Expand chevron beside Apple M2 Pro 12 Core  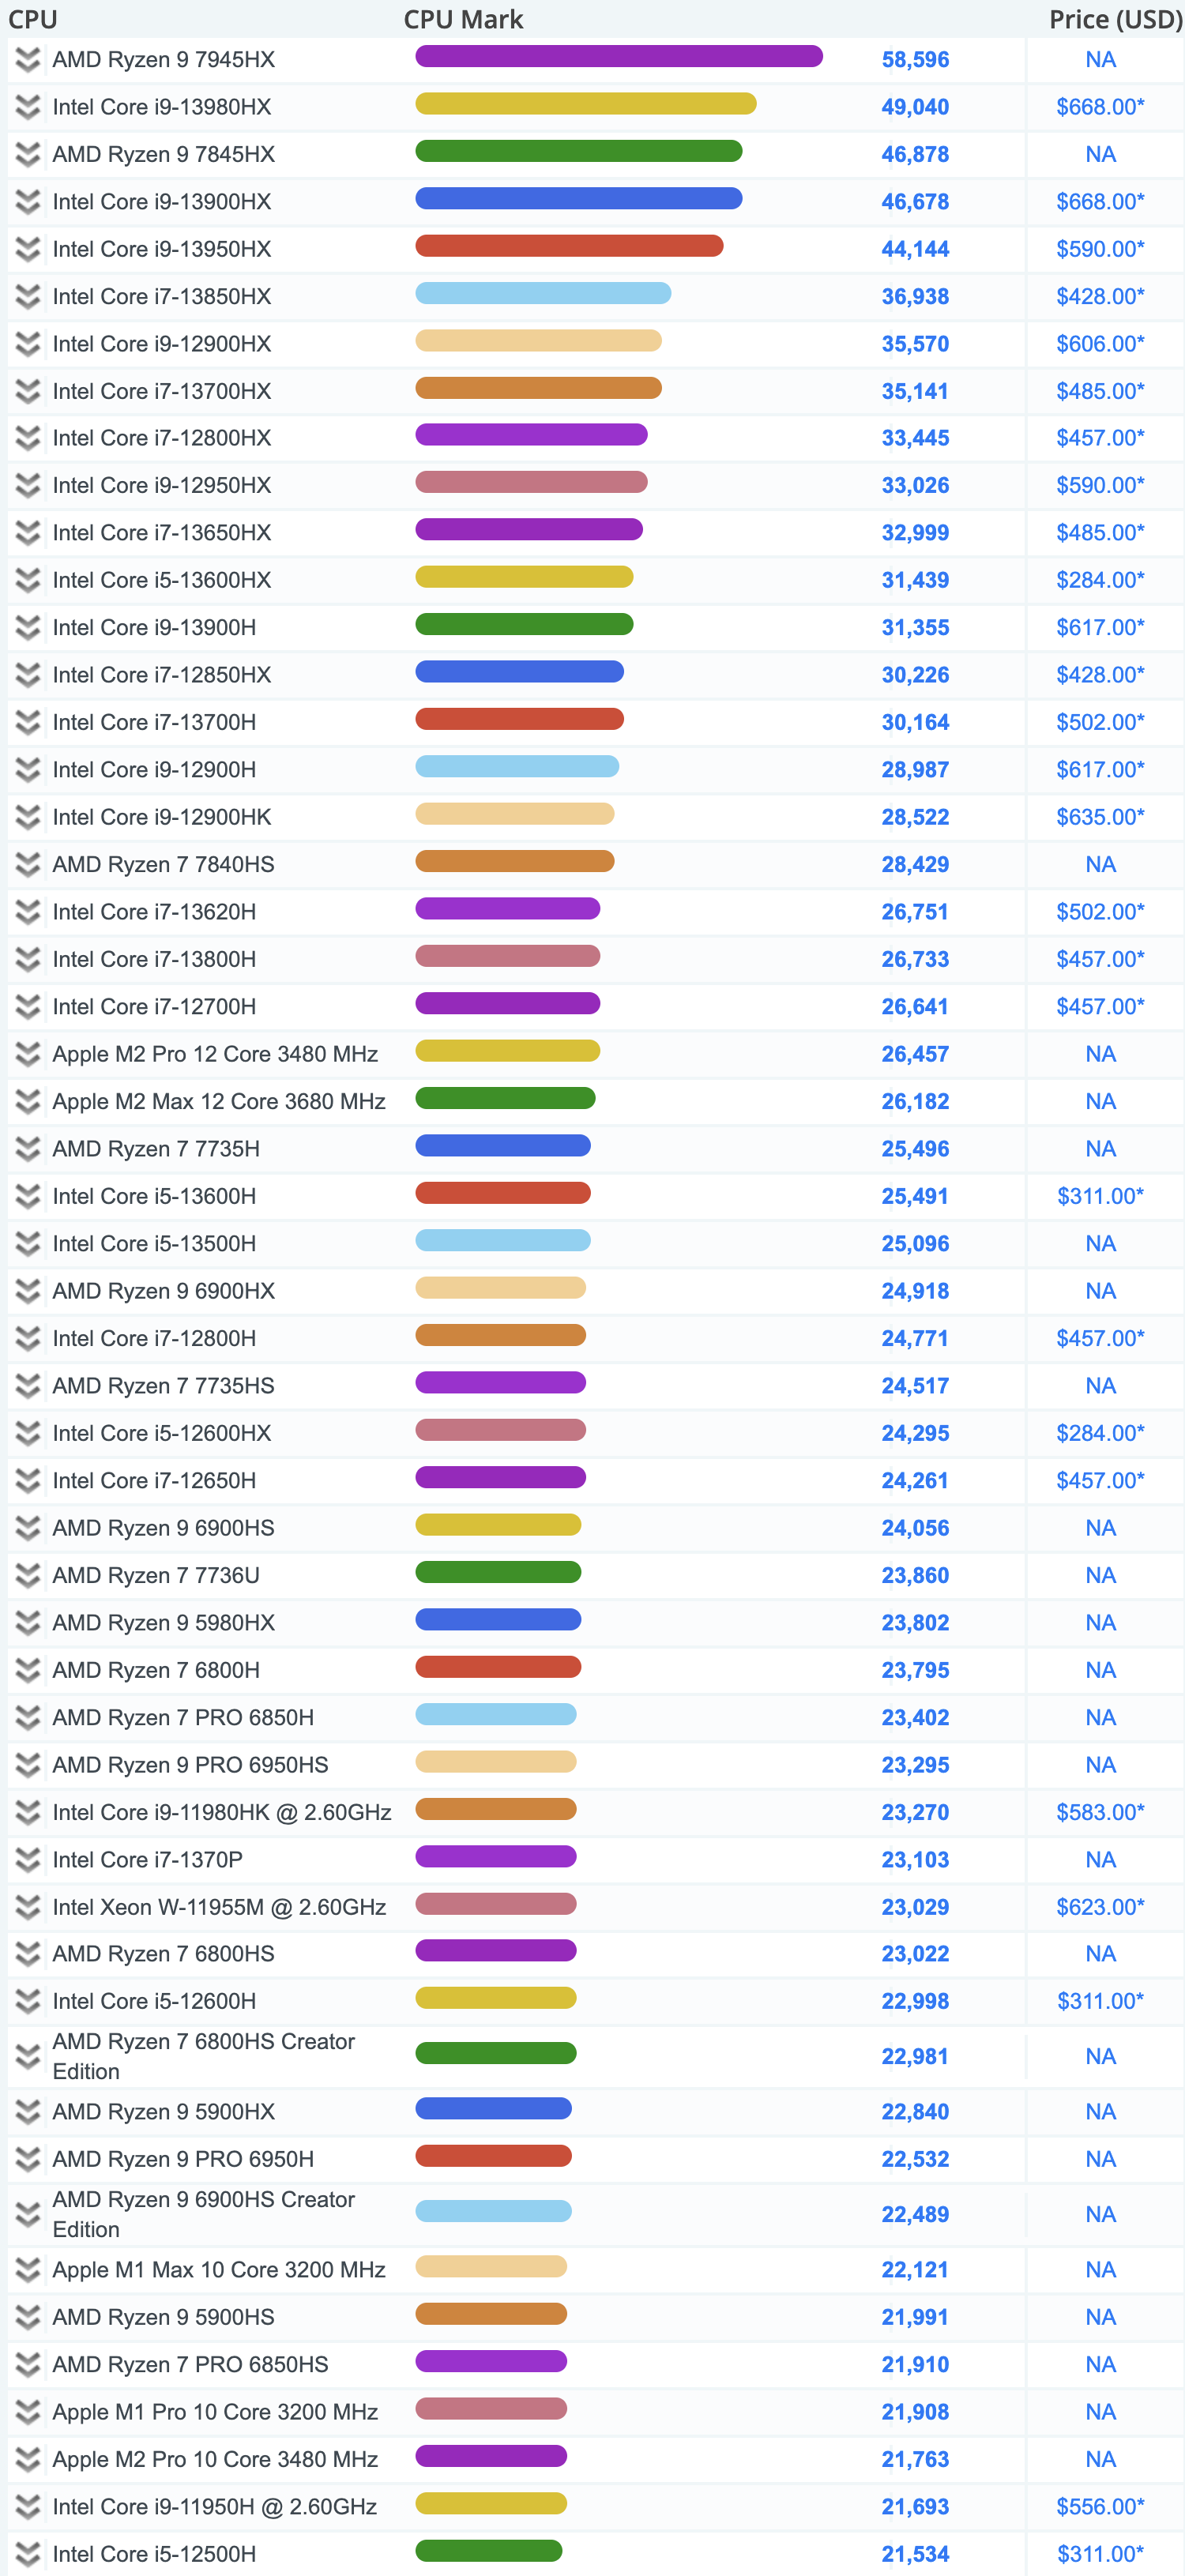coord(28,1055)
